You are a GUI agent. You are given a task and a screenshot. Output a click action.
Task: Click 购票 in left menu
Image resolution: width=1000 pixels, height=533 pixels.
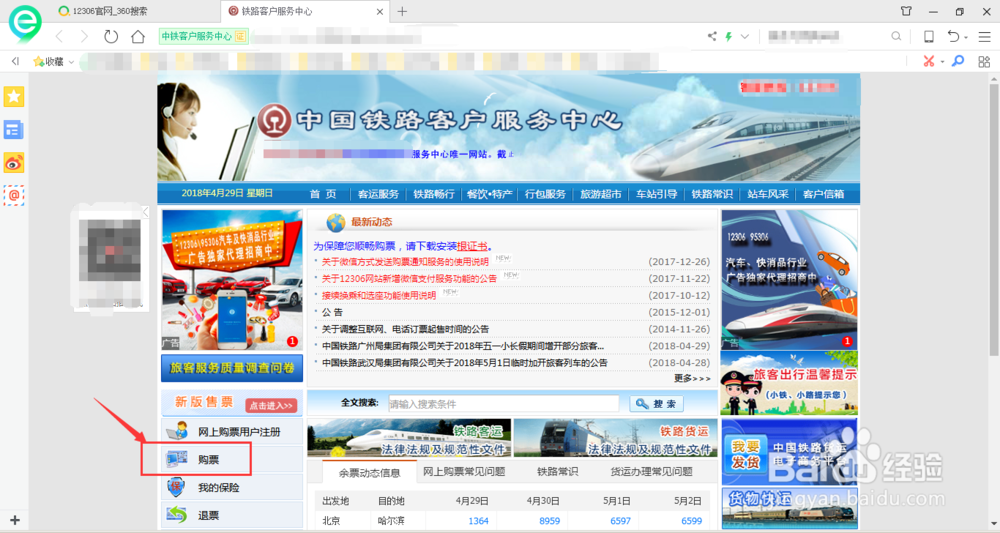click(208, 460)
